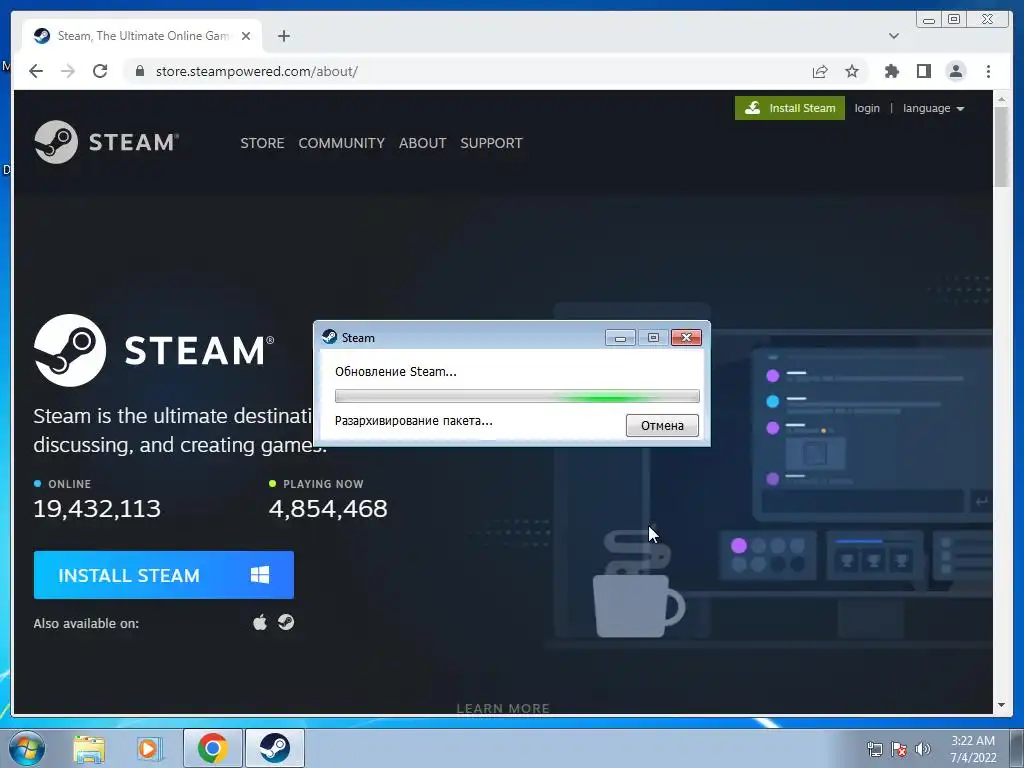Open the Chrome three-dot menu
This screenshot has height=768, width=1024.
click(988, 71)
